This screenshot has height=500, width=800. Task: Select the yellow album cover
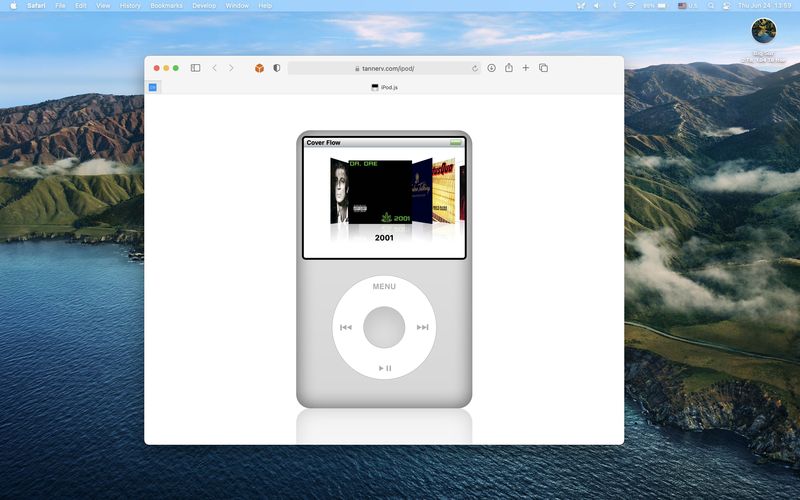pyautogui.click(x=443, y=191)
